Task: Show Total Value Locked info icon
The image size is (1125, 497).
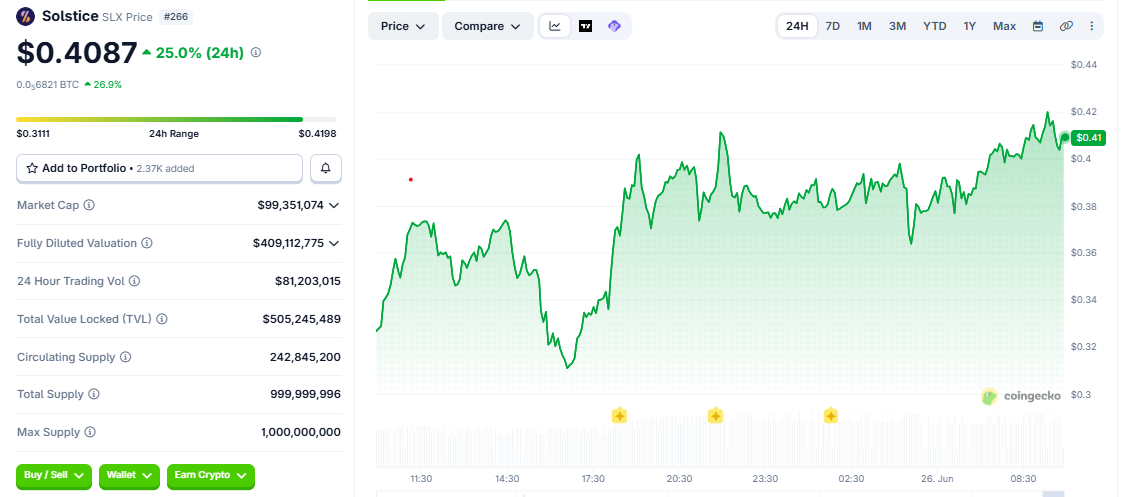Action: click(161, 319)
